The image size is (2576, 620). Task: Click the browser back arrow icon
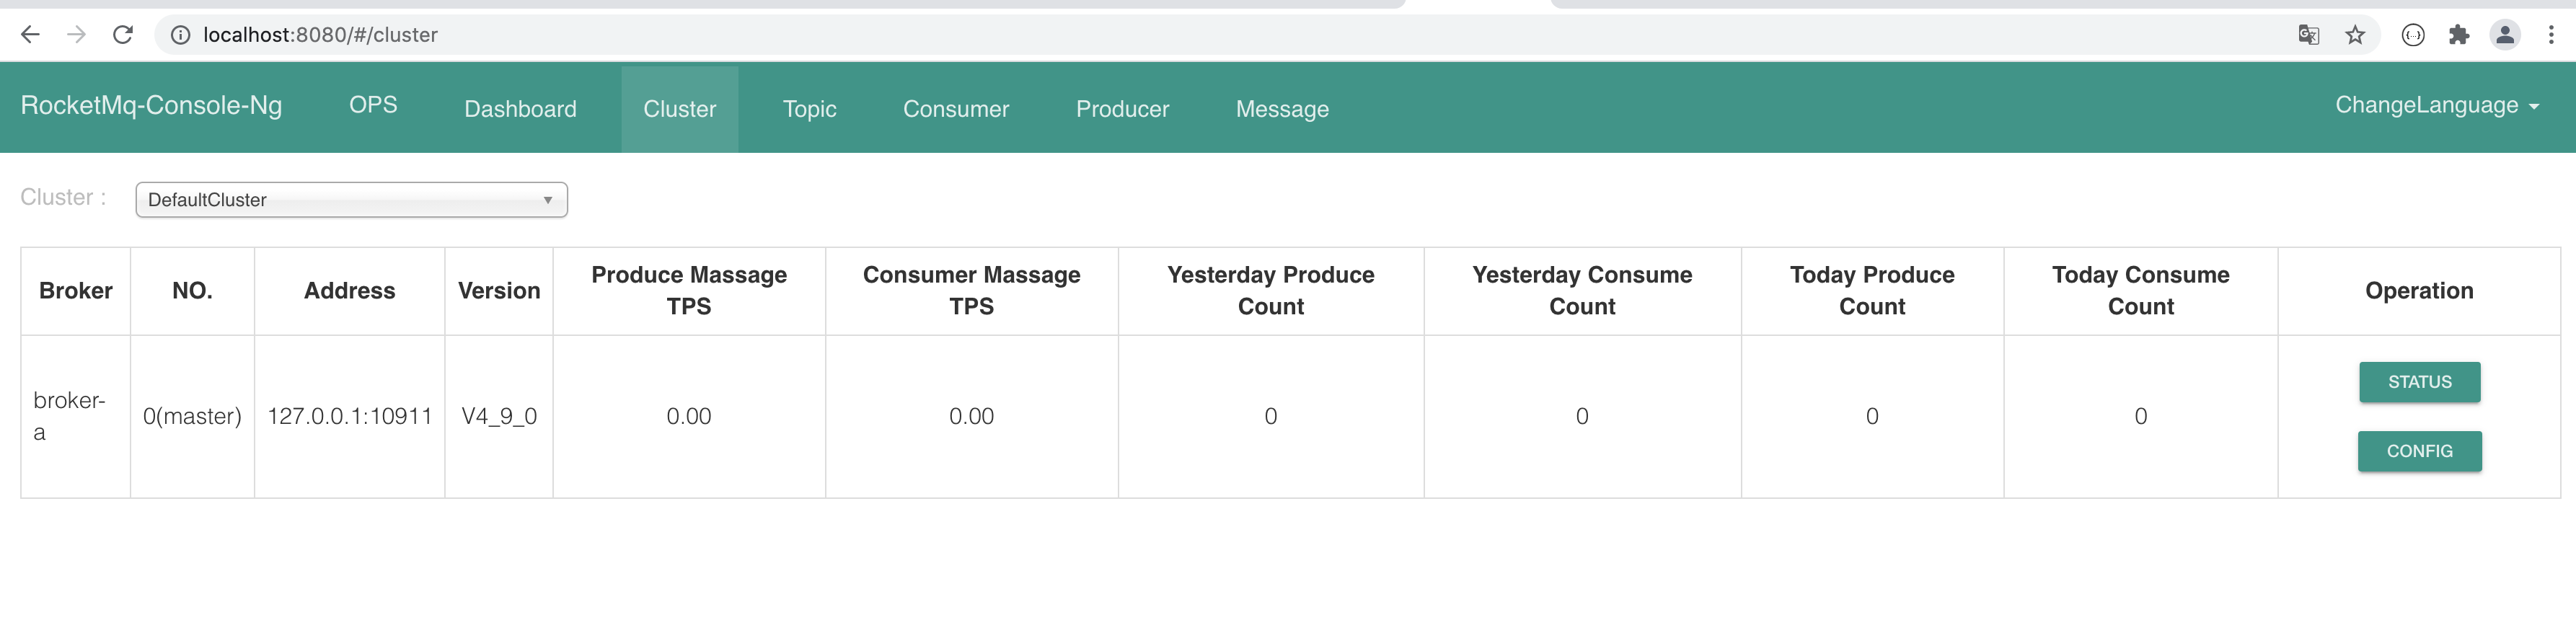pos(30,35)
